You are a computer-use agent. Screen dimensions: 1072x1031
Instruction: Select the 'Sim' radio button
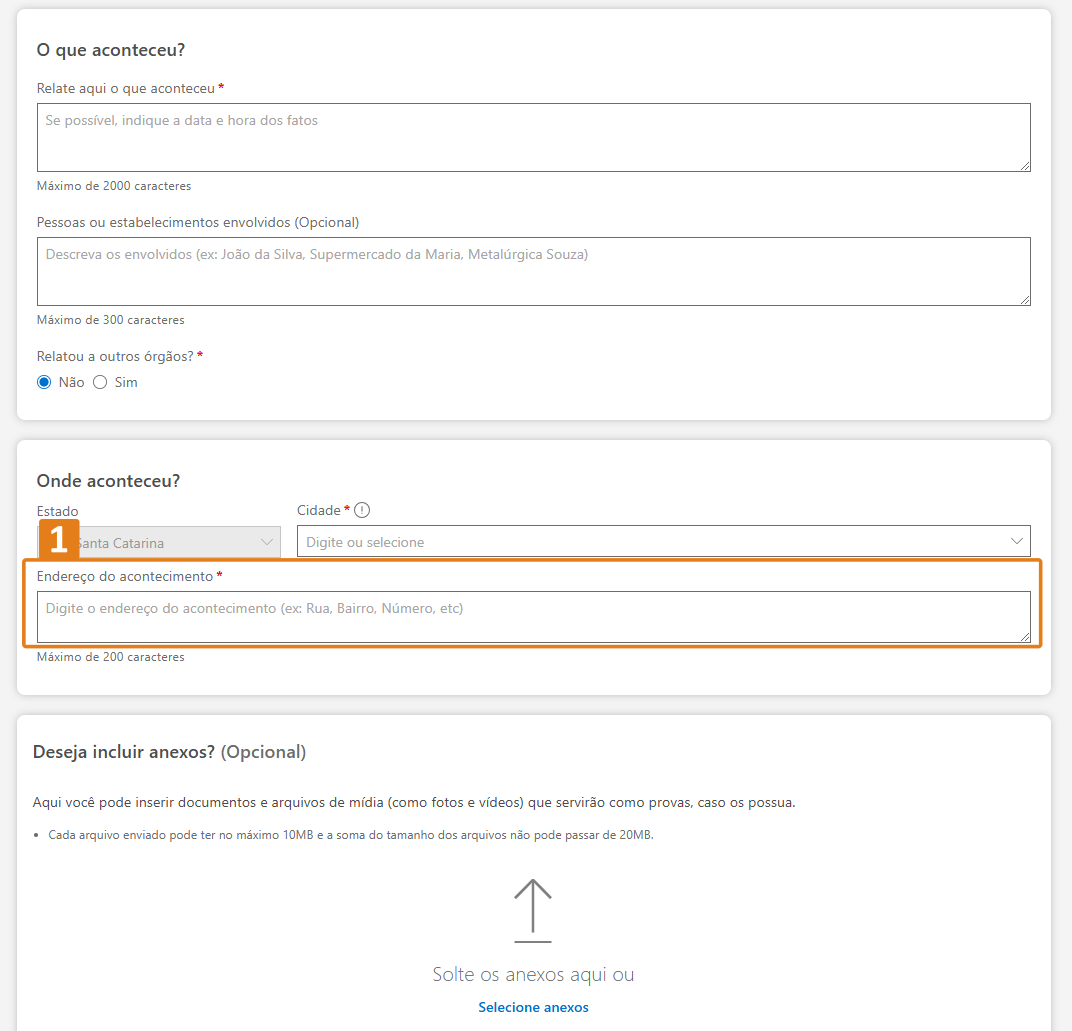100,382
